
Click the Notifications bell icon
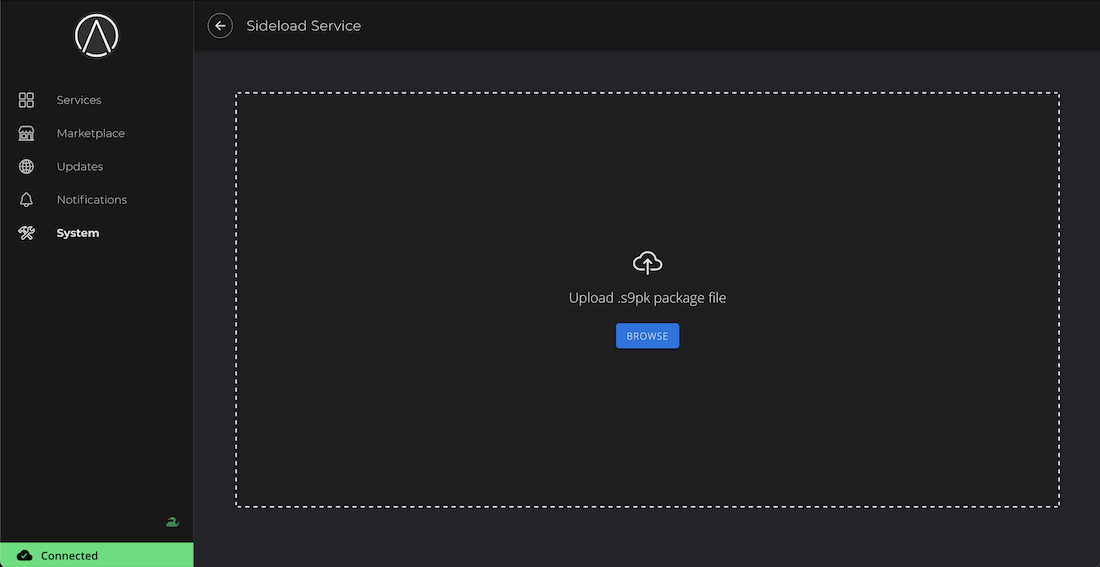click(26, 200)
